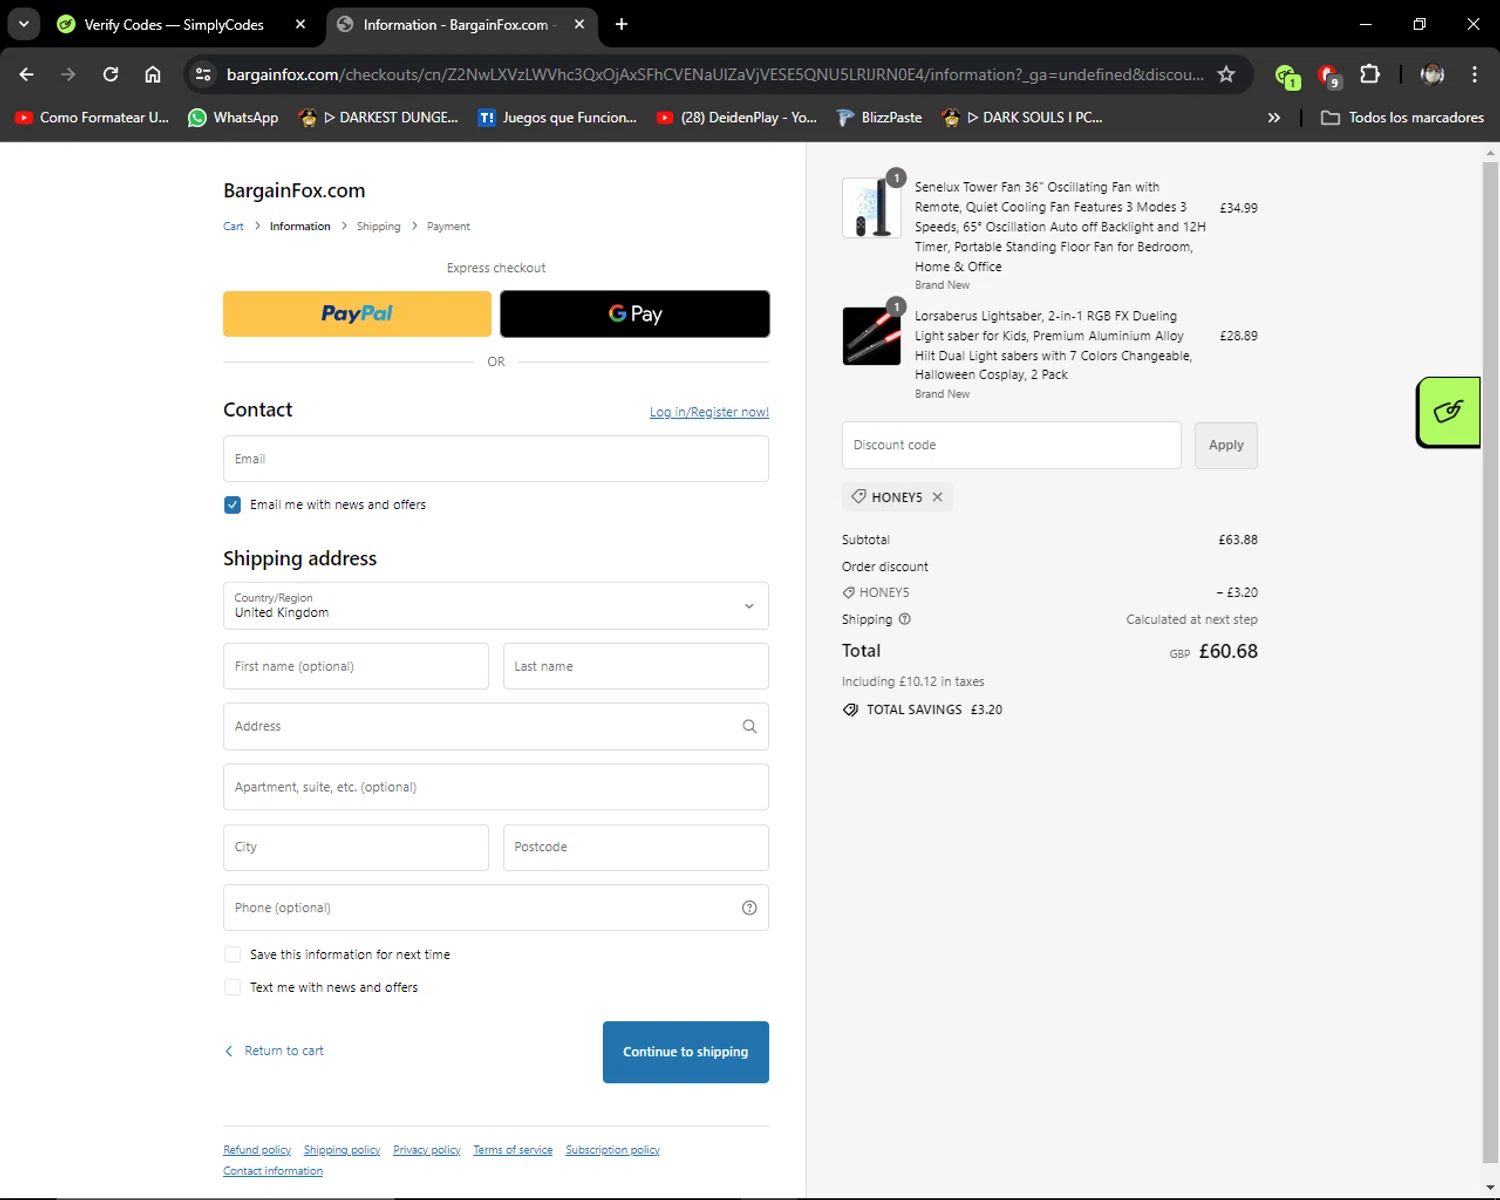Open Como Formatear U... bookmark

pos(92,117)
